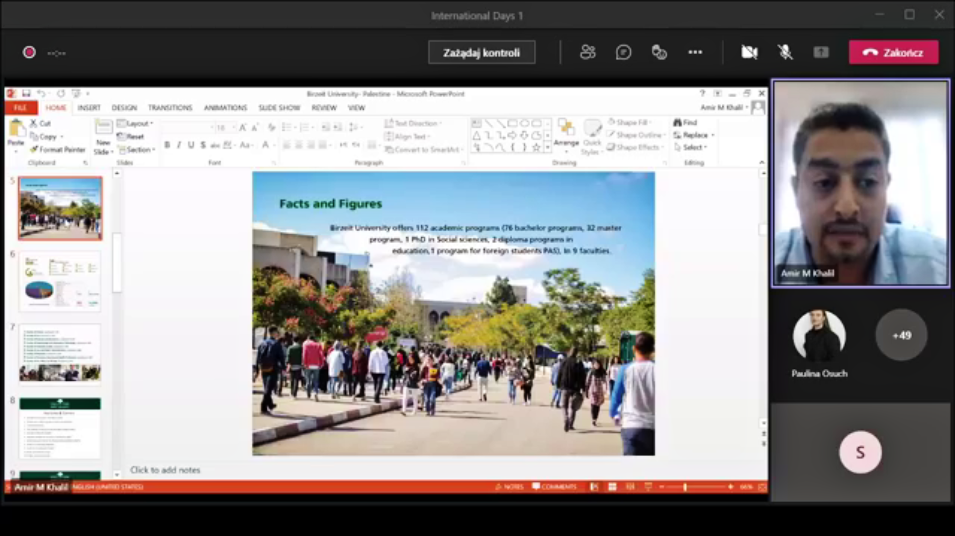Toggle Bold formatting

167,145
